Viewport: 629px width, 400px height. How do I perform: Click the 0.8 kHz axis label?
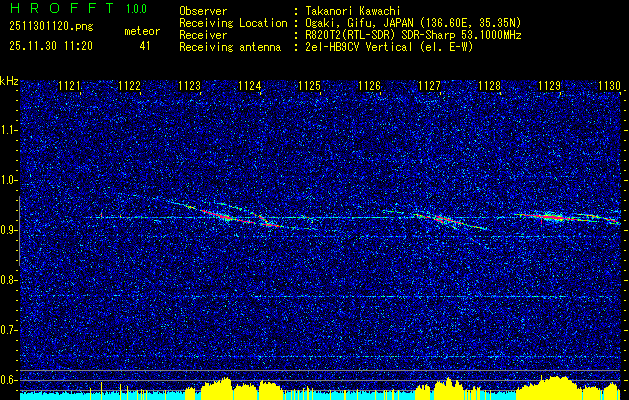point(9,280)
